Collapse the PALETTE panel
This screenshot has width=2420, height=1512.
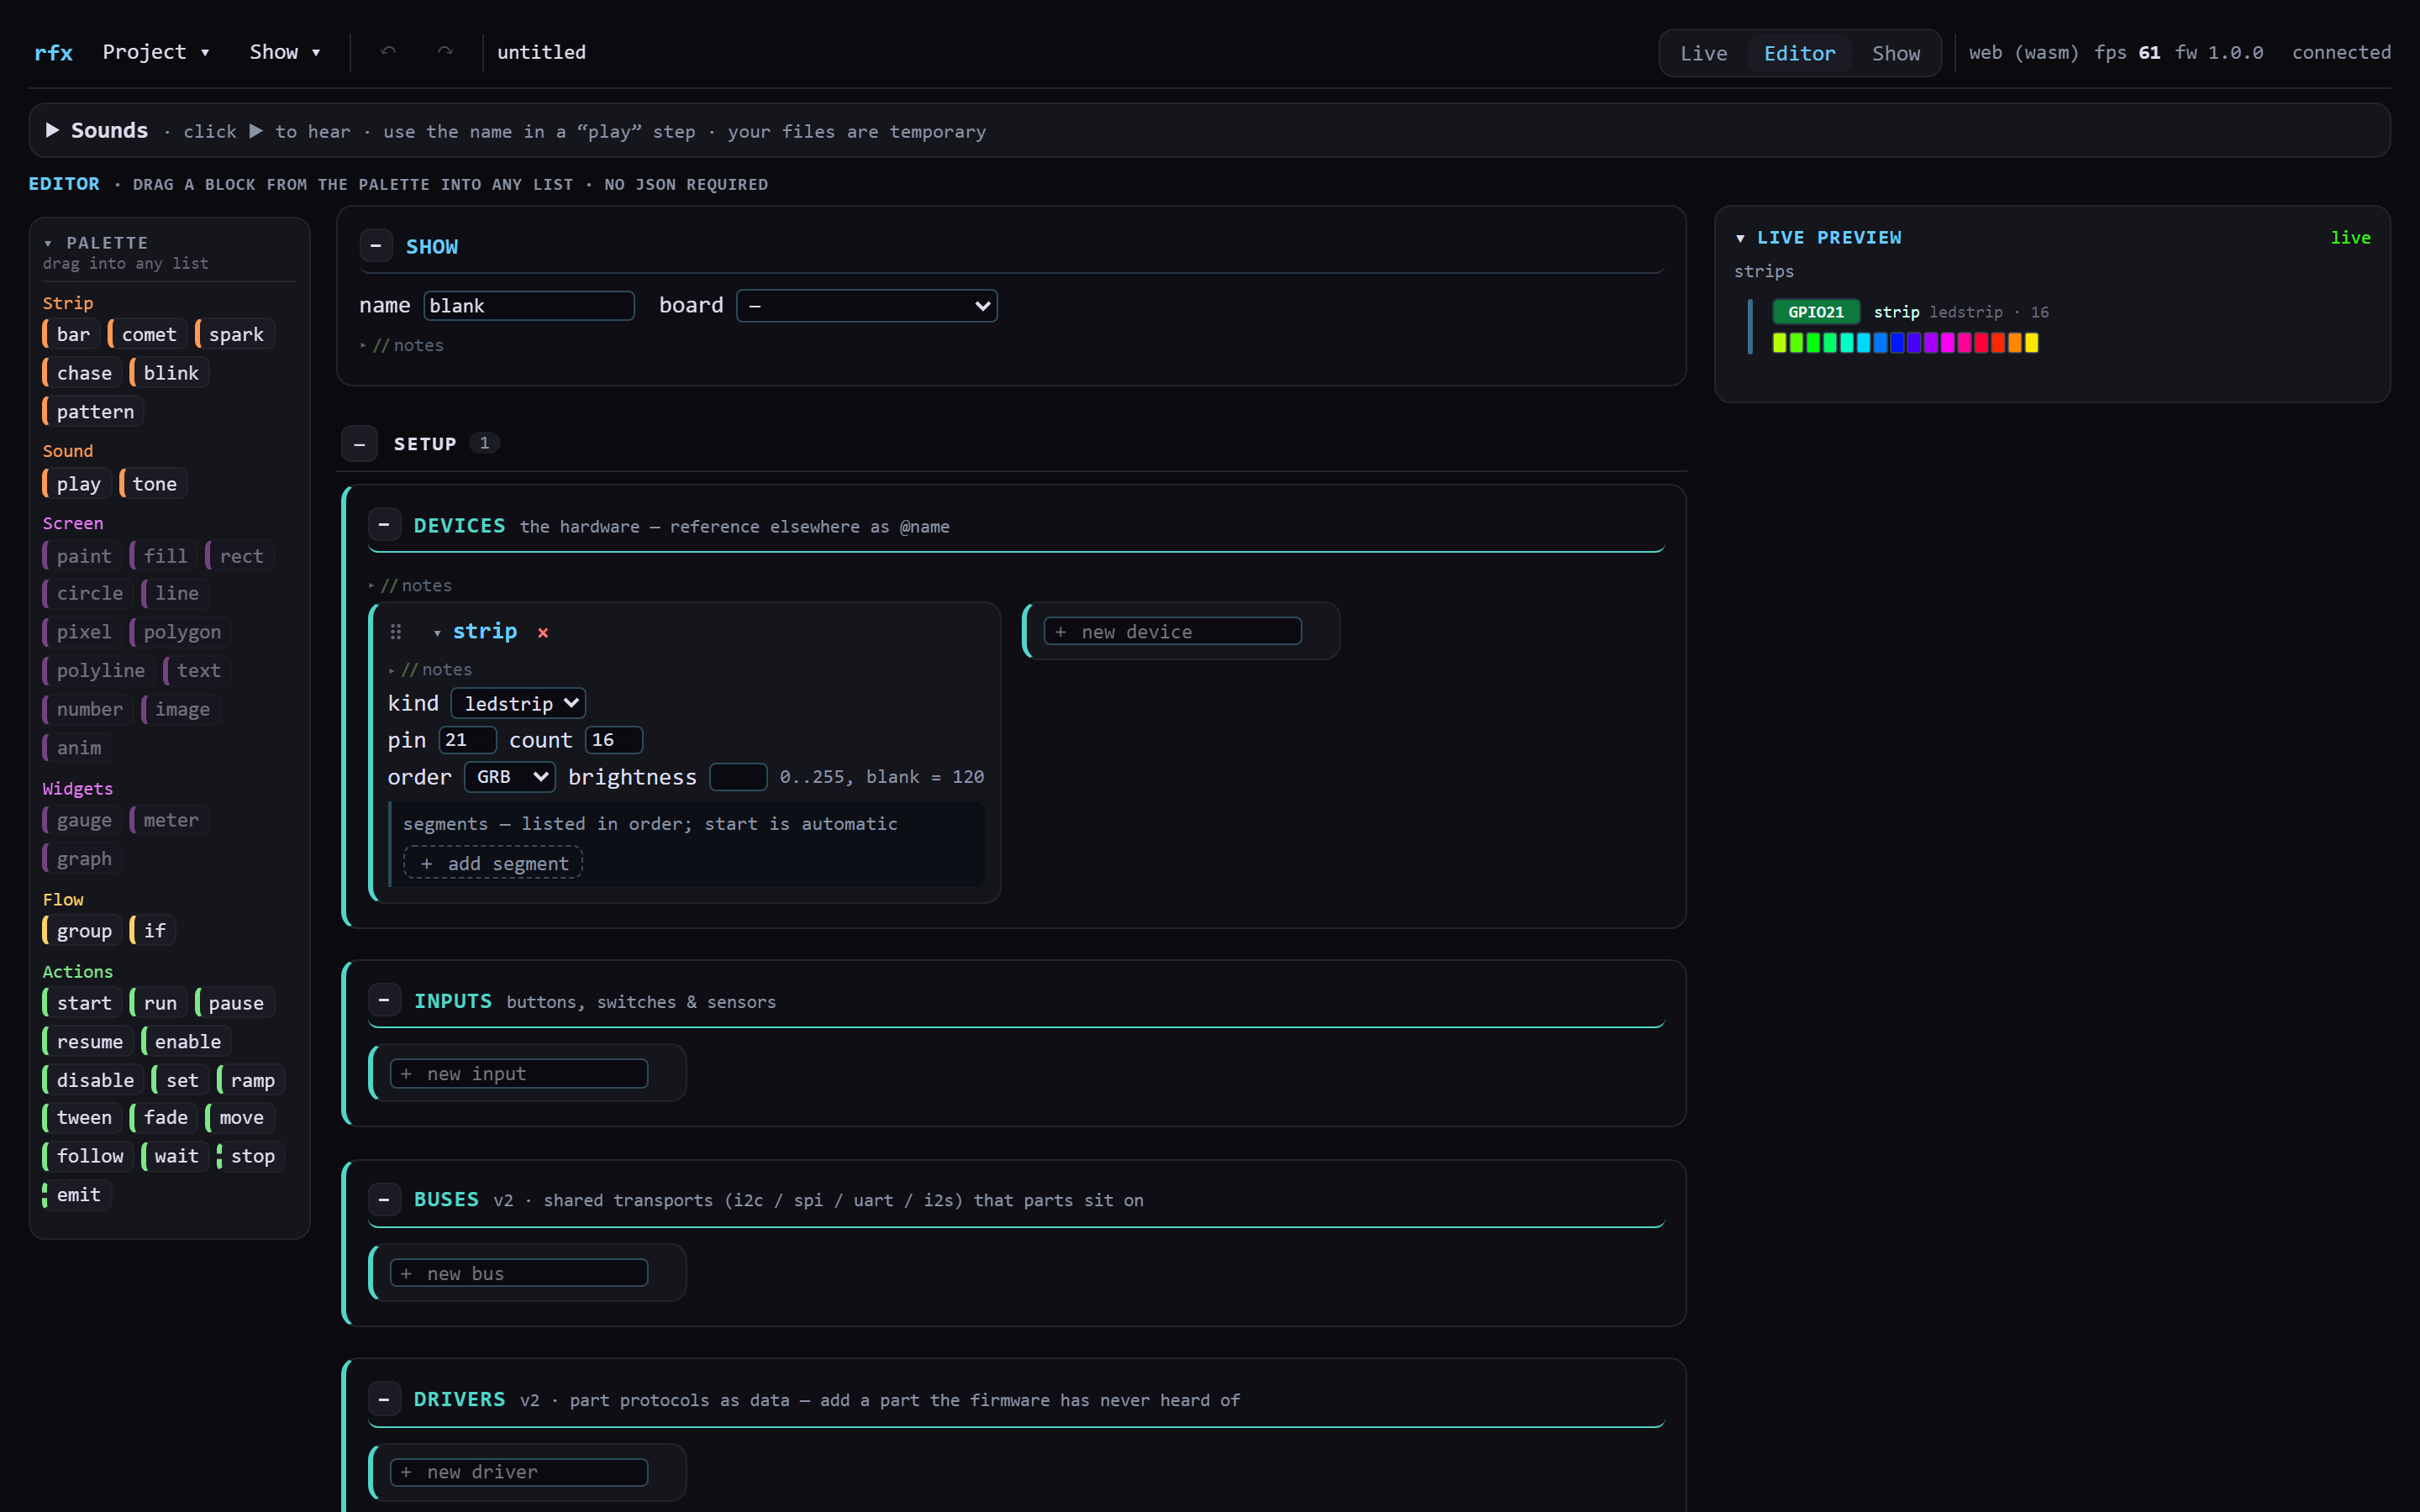click(48, 243)
